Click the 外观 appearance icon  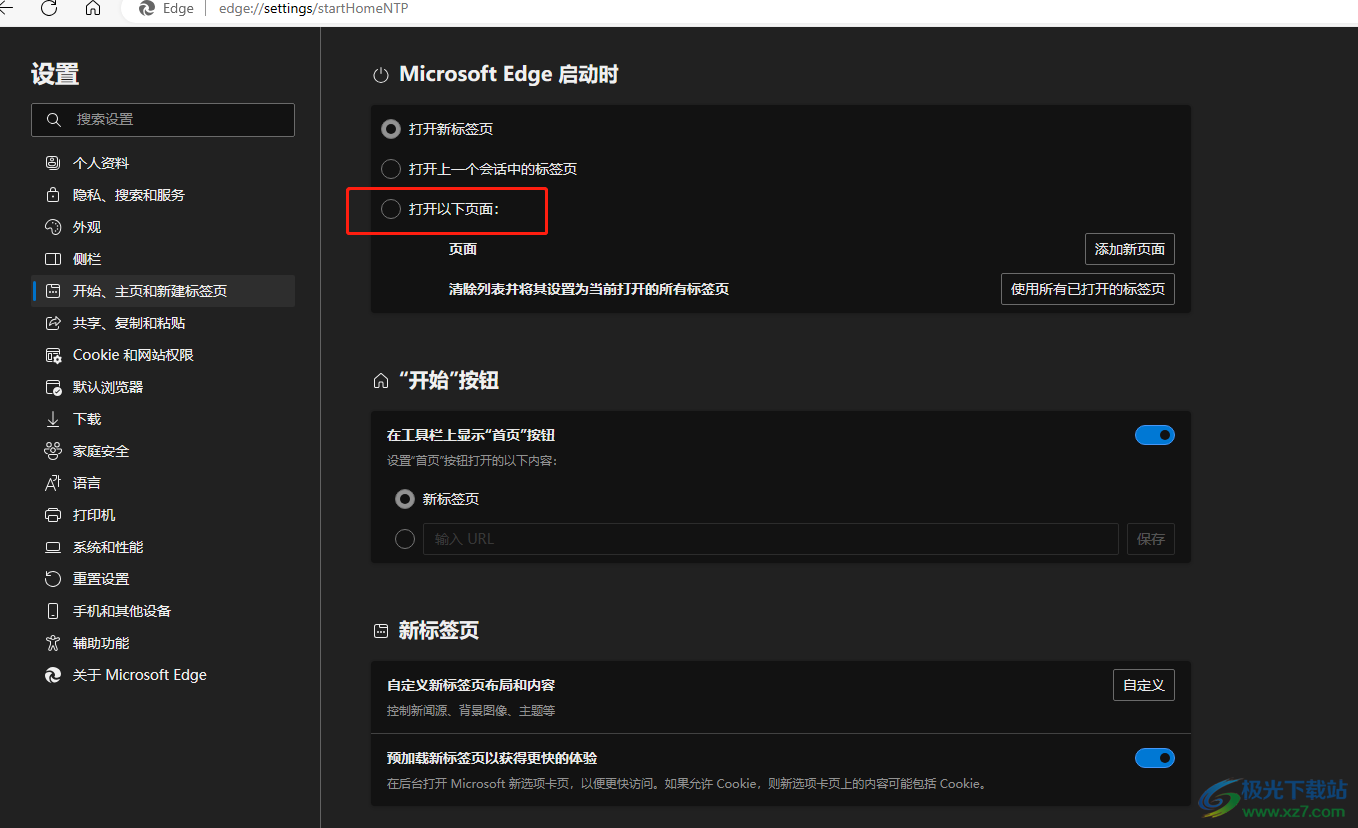[53, 227]
